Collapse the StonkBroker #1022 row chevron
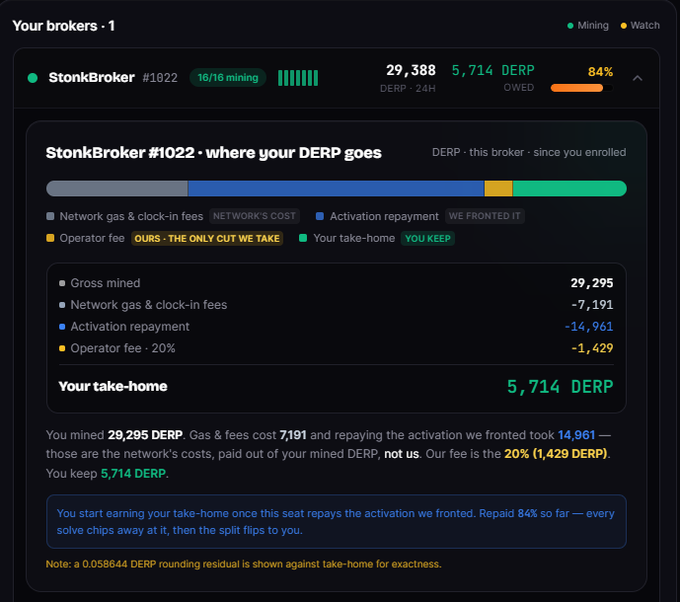The height and width of the screenshot is (602, 680). click(x=637, y=78)
